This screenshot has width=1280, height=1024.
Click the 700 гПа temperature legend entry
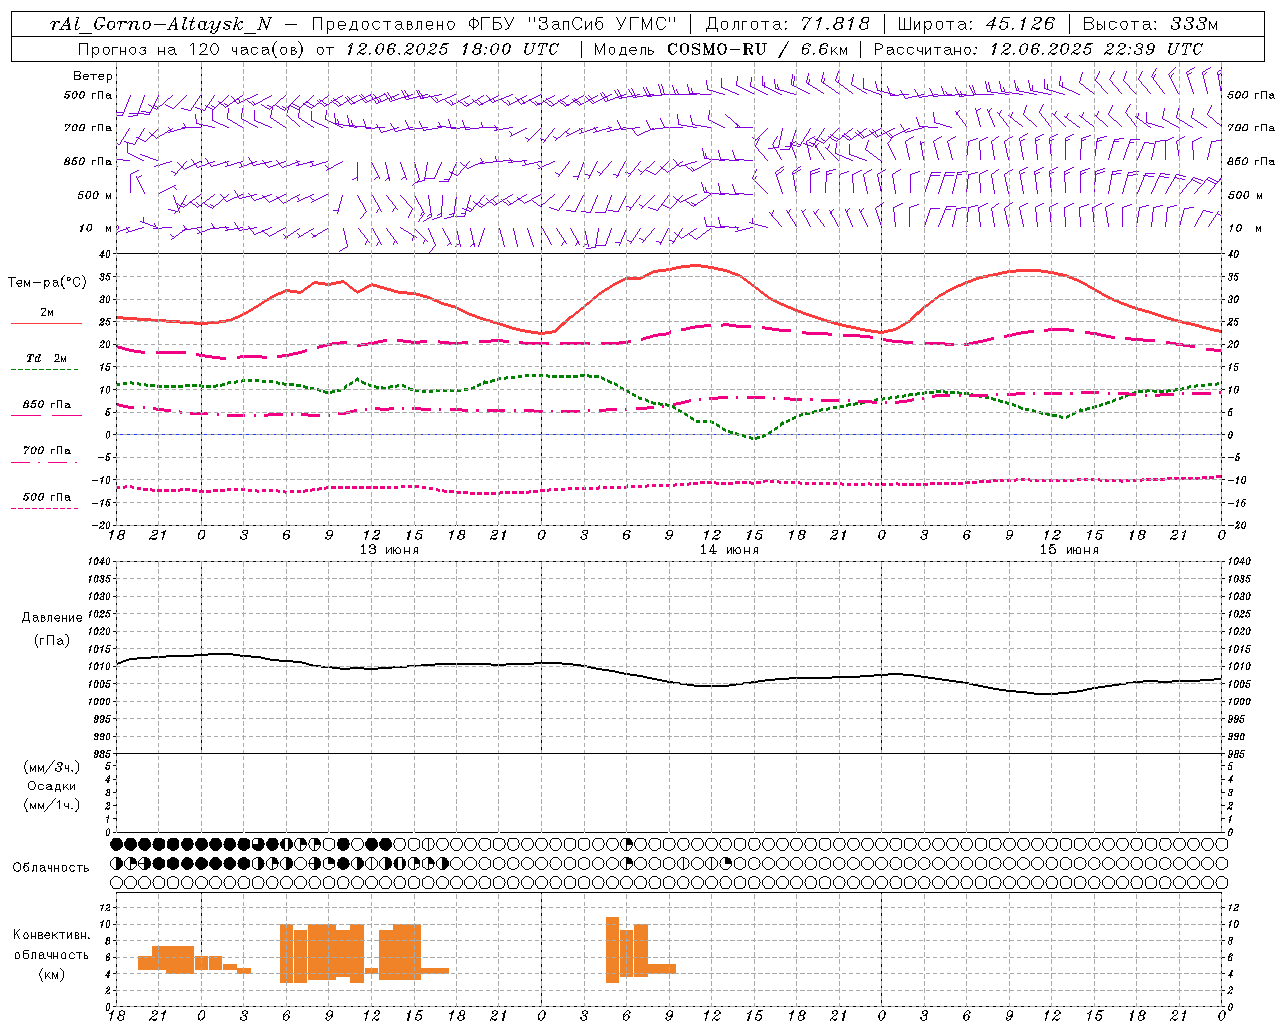47,451
